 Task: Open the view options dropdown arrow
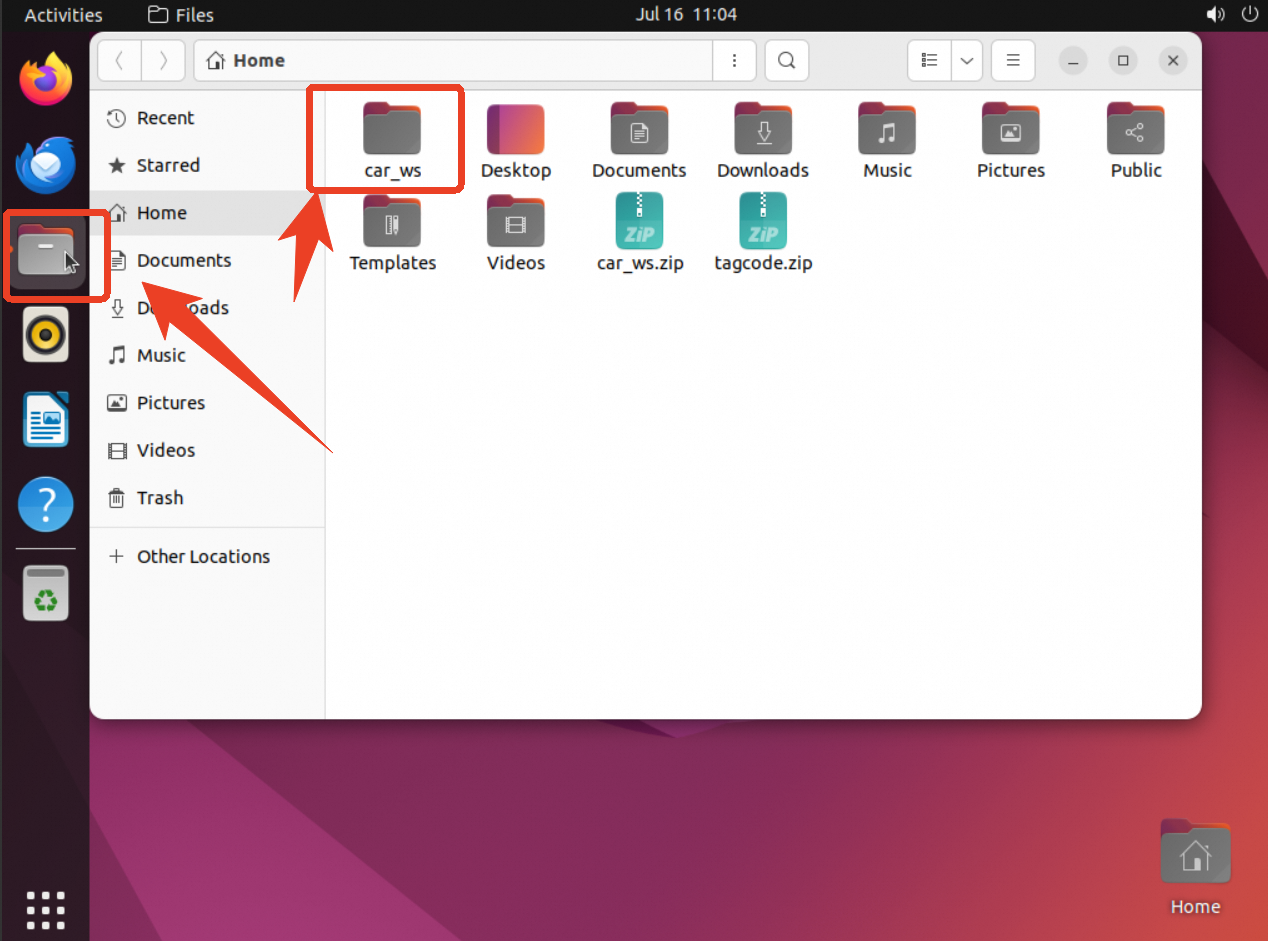tap(966, 61)
